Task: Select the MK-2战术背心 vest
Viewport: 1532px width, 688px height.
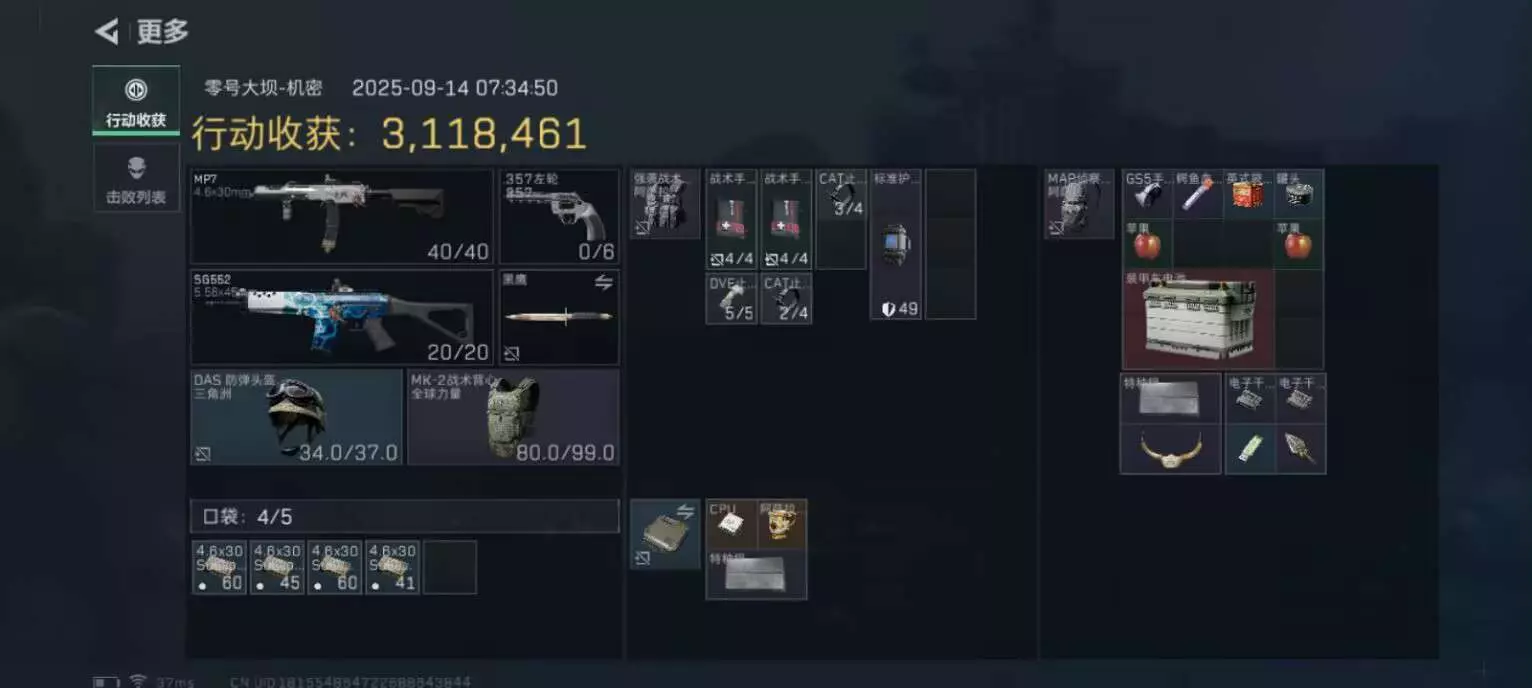Action: click(x=513, y=417)
